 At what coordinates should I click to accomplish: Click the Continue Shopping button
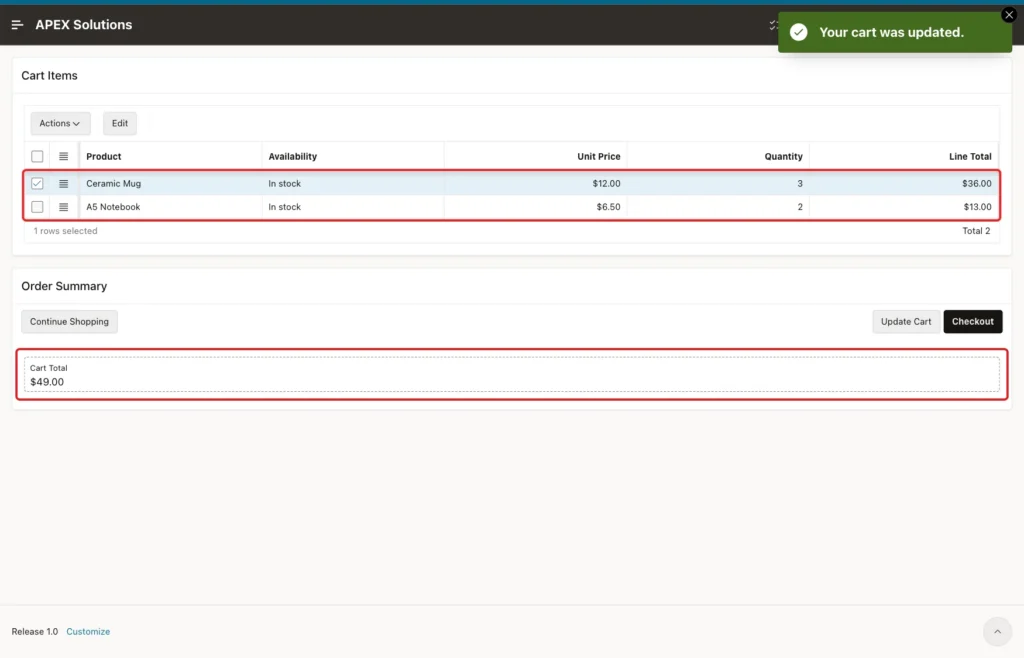point(69,322)
